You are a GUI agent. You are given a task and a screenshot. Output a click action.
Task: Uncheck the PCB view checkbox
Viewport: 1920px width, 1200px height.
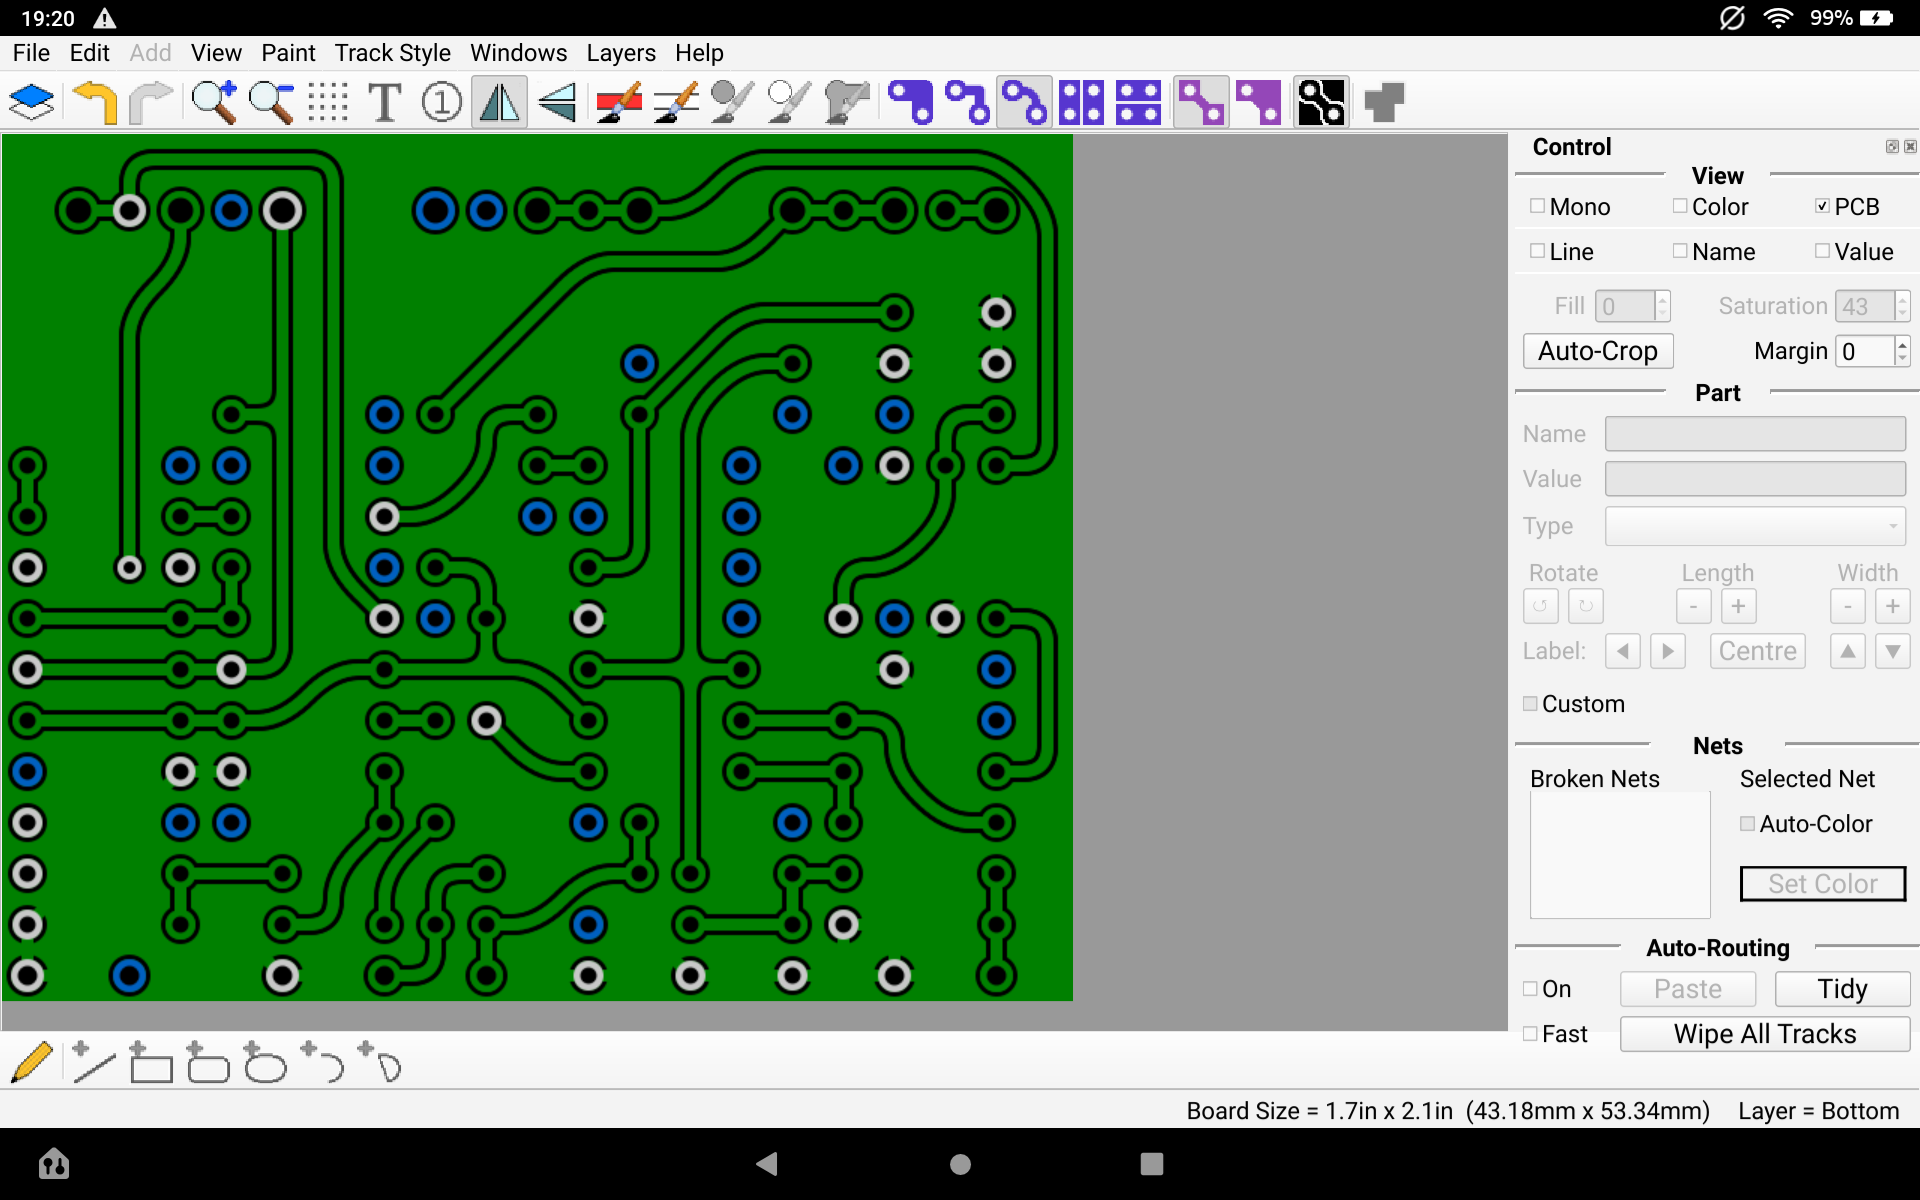1822,206
